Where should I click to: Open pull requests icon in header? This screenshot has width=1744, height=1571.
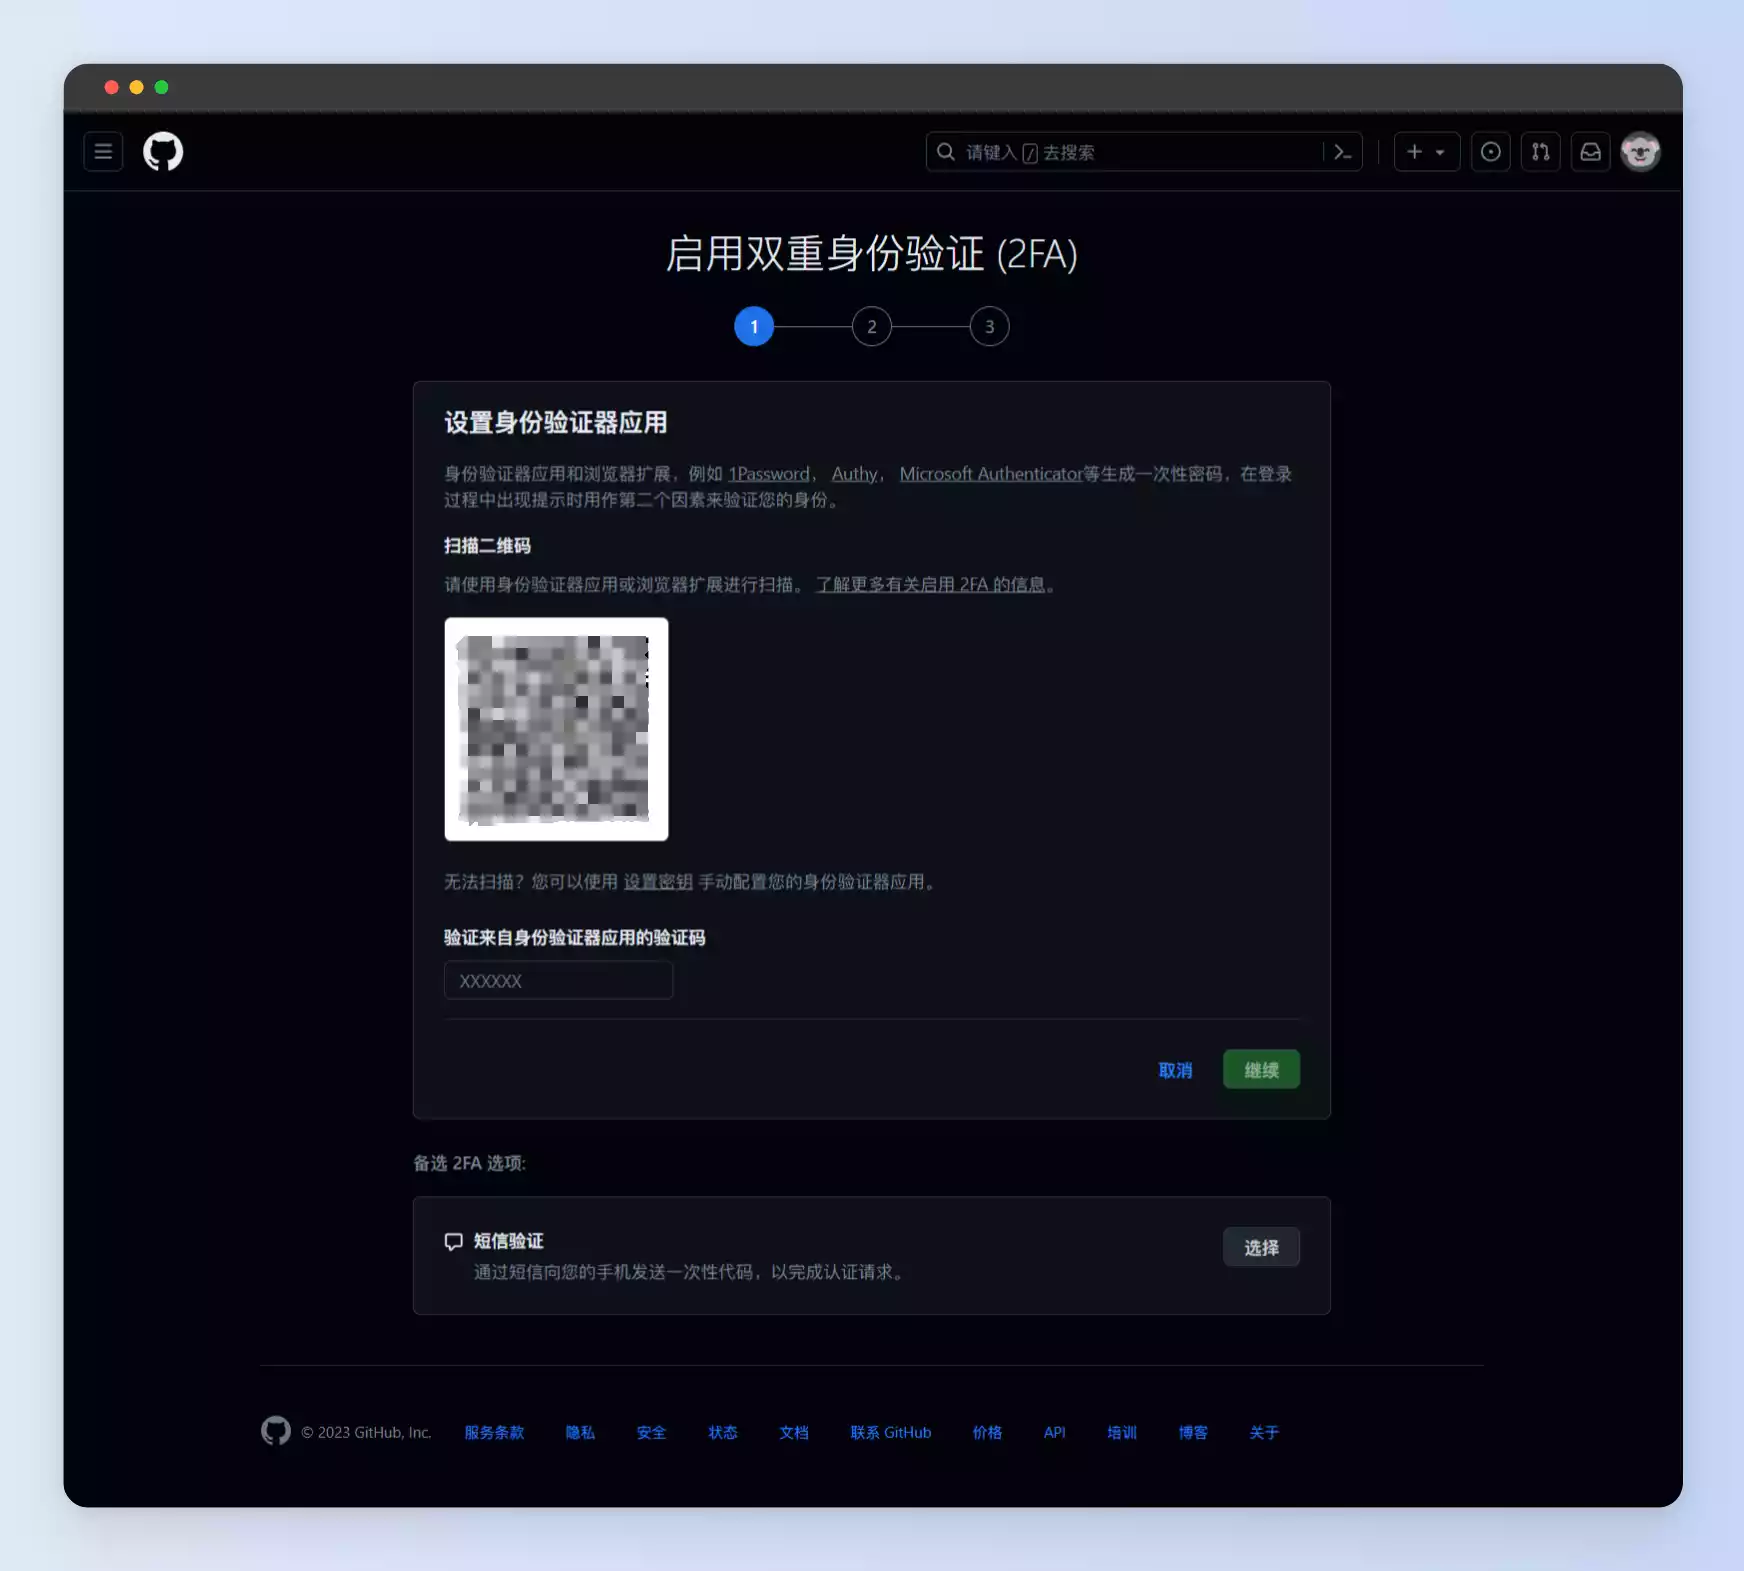(x=1541, y=152)
